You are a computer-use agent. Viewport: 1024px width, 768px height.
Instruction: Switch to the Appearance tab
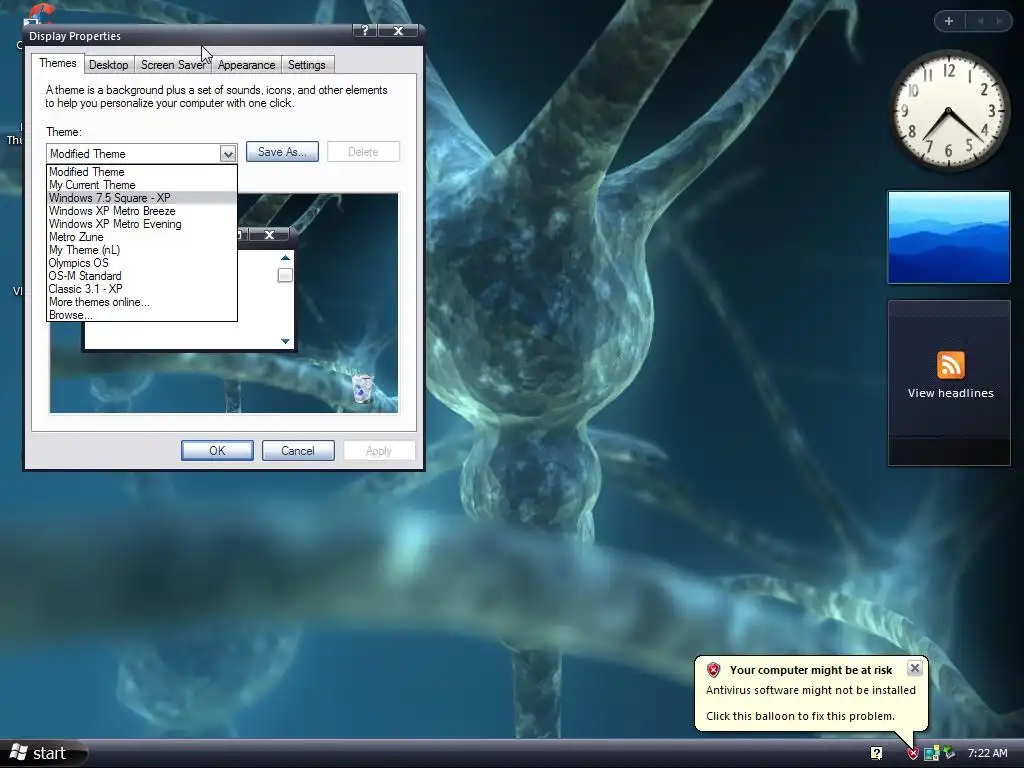coord(246,65)
